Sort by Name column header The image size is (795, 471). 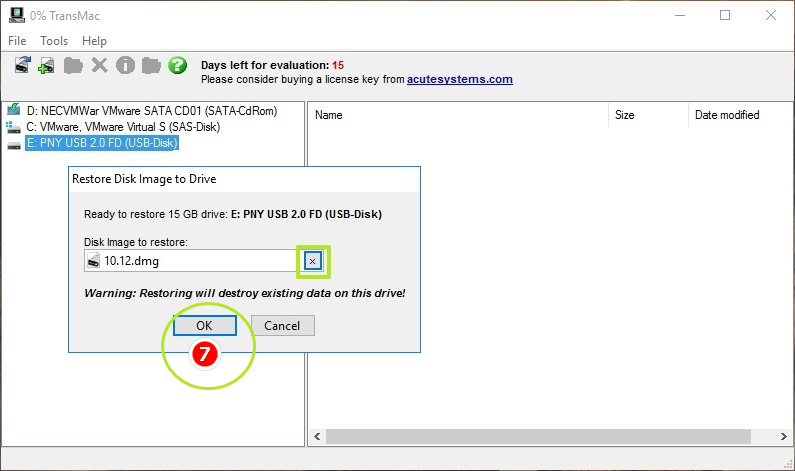coord(329,115)
